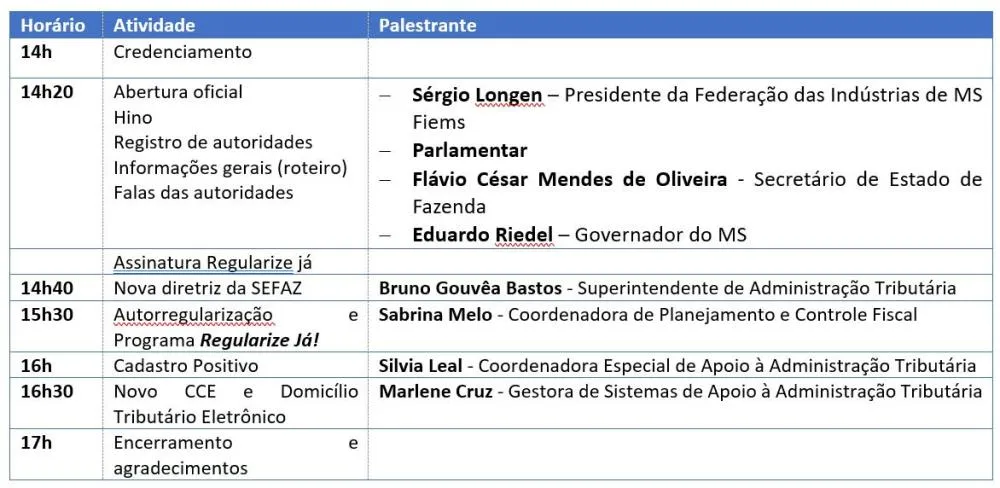Click the Horário column header
The width and height of the screenshot is (1000, 488).
click(52, 25)
